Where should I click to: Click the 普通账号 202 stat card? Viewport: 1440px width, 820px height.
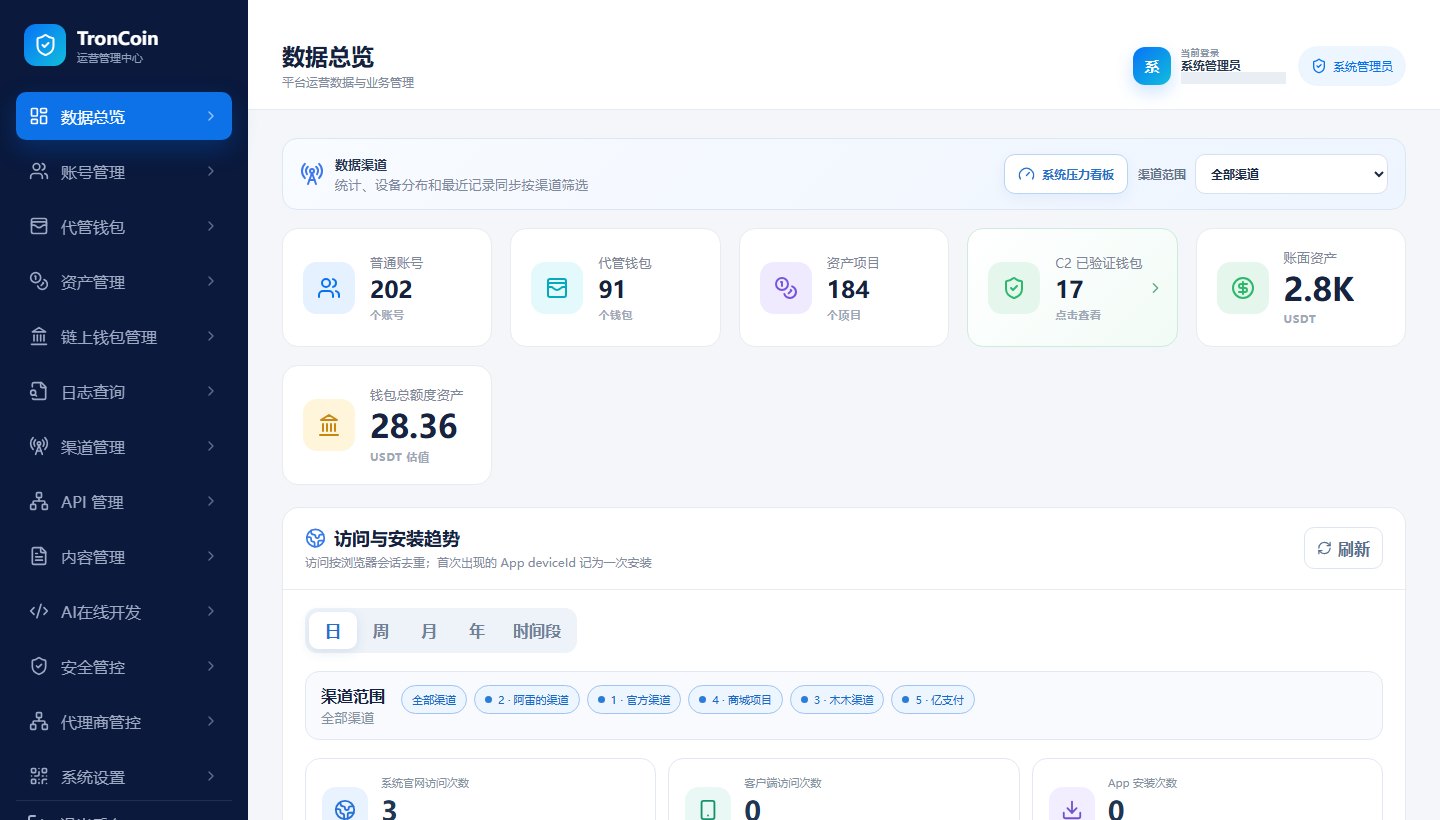click(387, 288)
